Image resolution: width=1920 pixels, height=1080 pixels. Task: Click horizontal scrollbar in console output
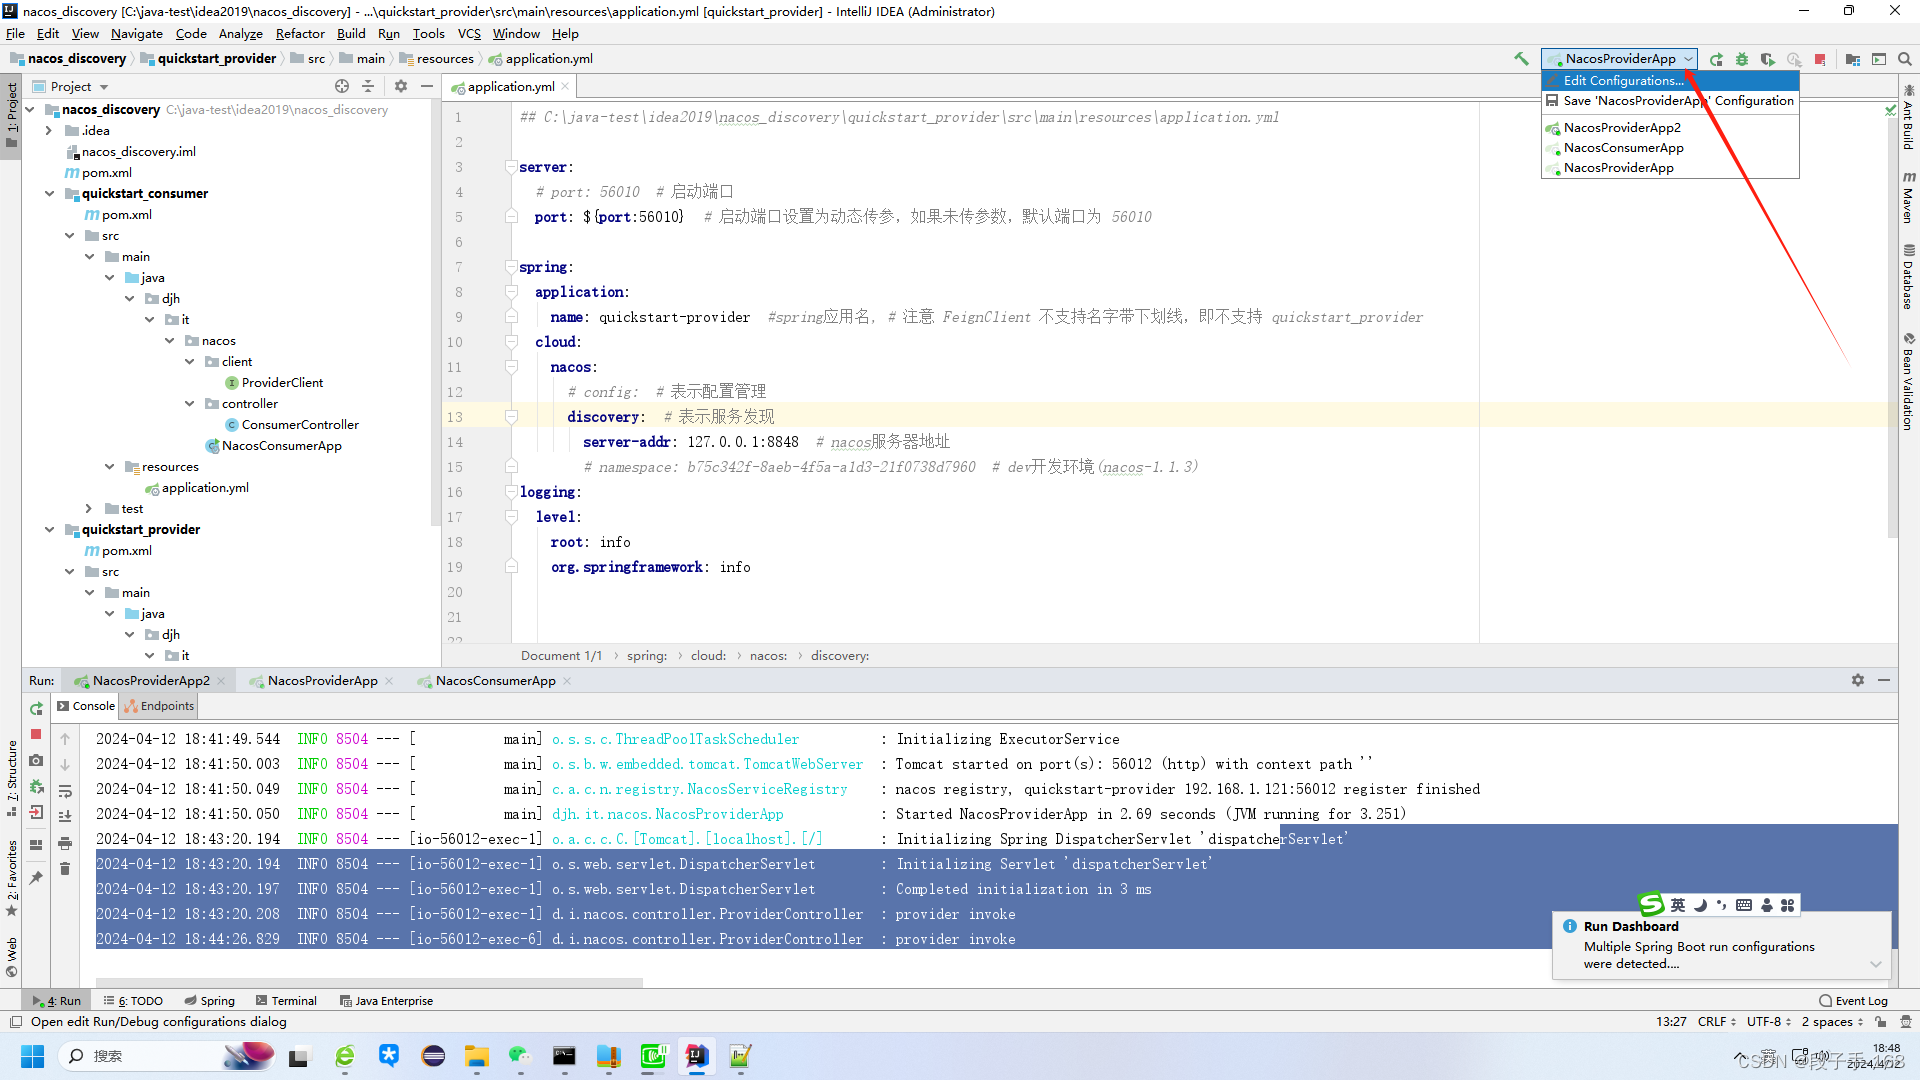[369, 982]
